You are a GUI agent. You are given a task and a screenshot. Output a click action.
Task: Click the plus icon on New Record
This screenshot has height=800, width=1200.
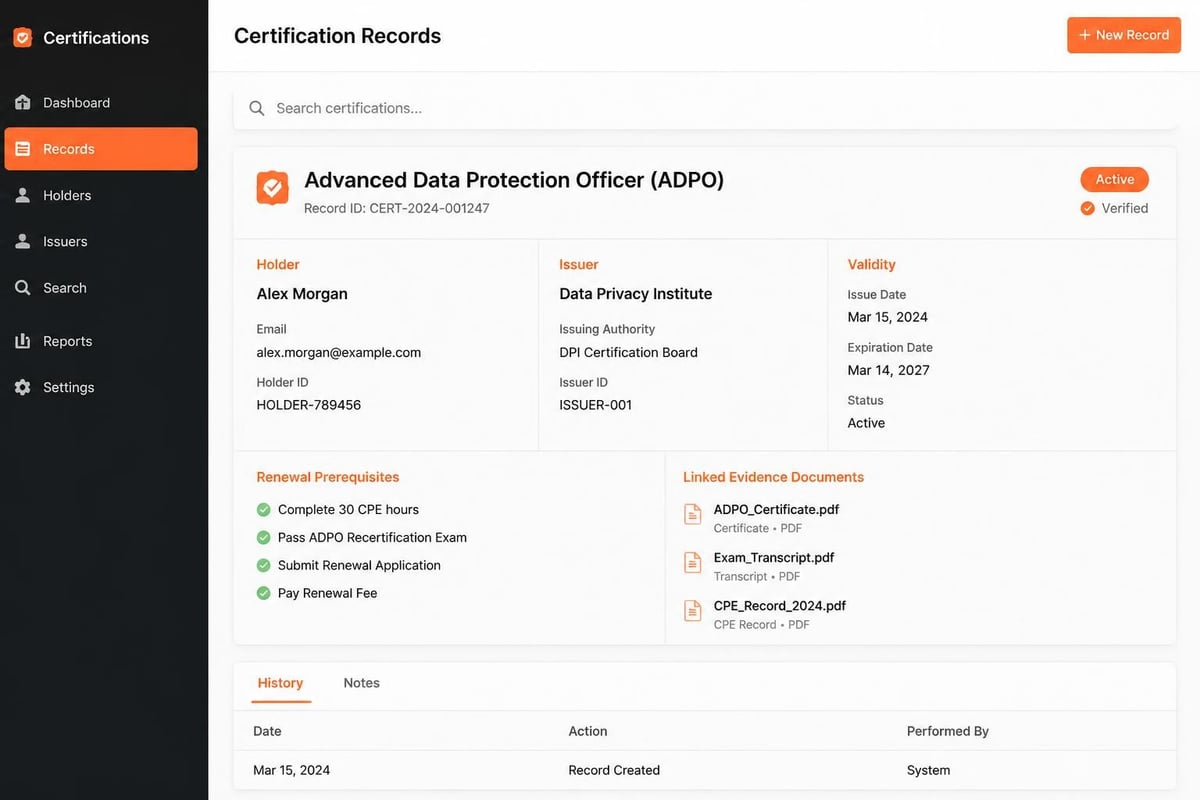click(x=1085, y=35)
